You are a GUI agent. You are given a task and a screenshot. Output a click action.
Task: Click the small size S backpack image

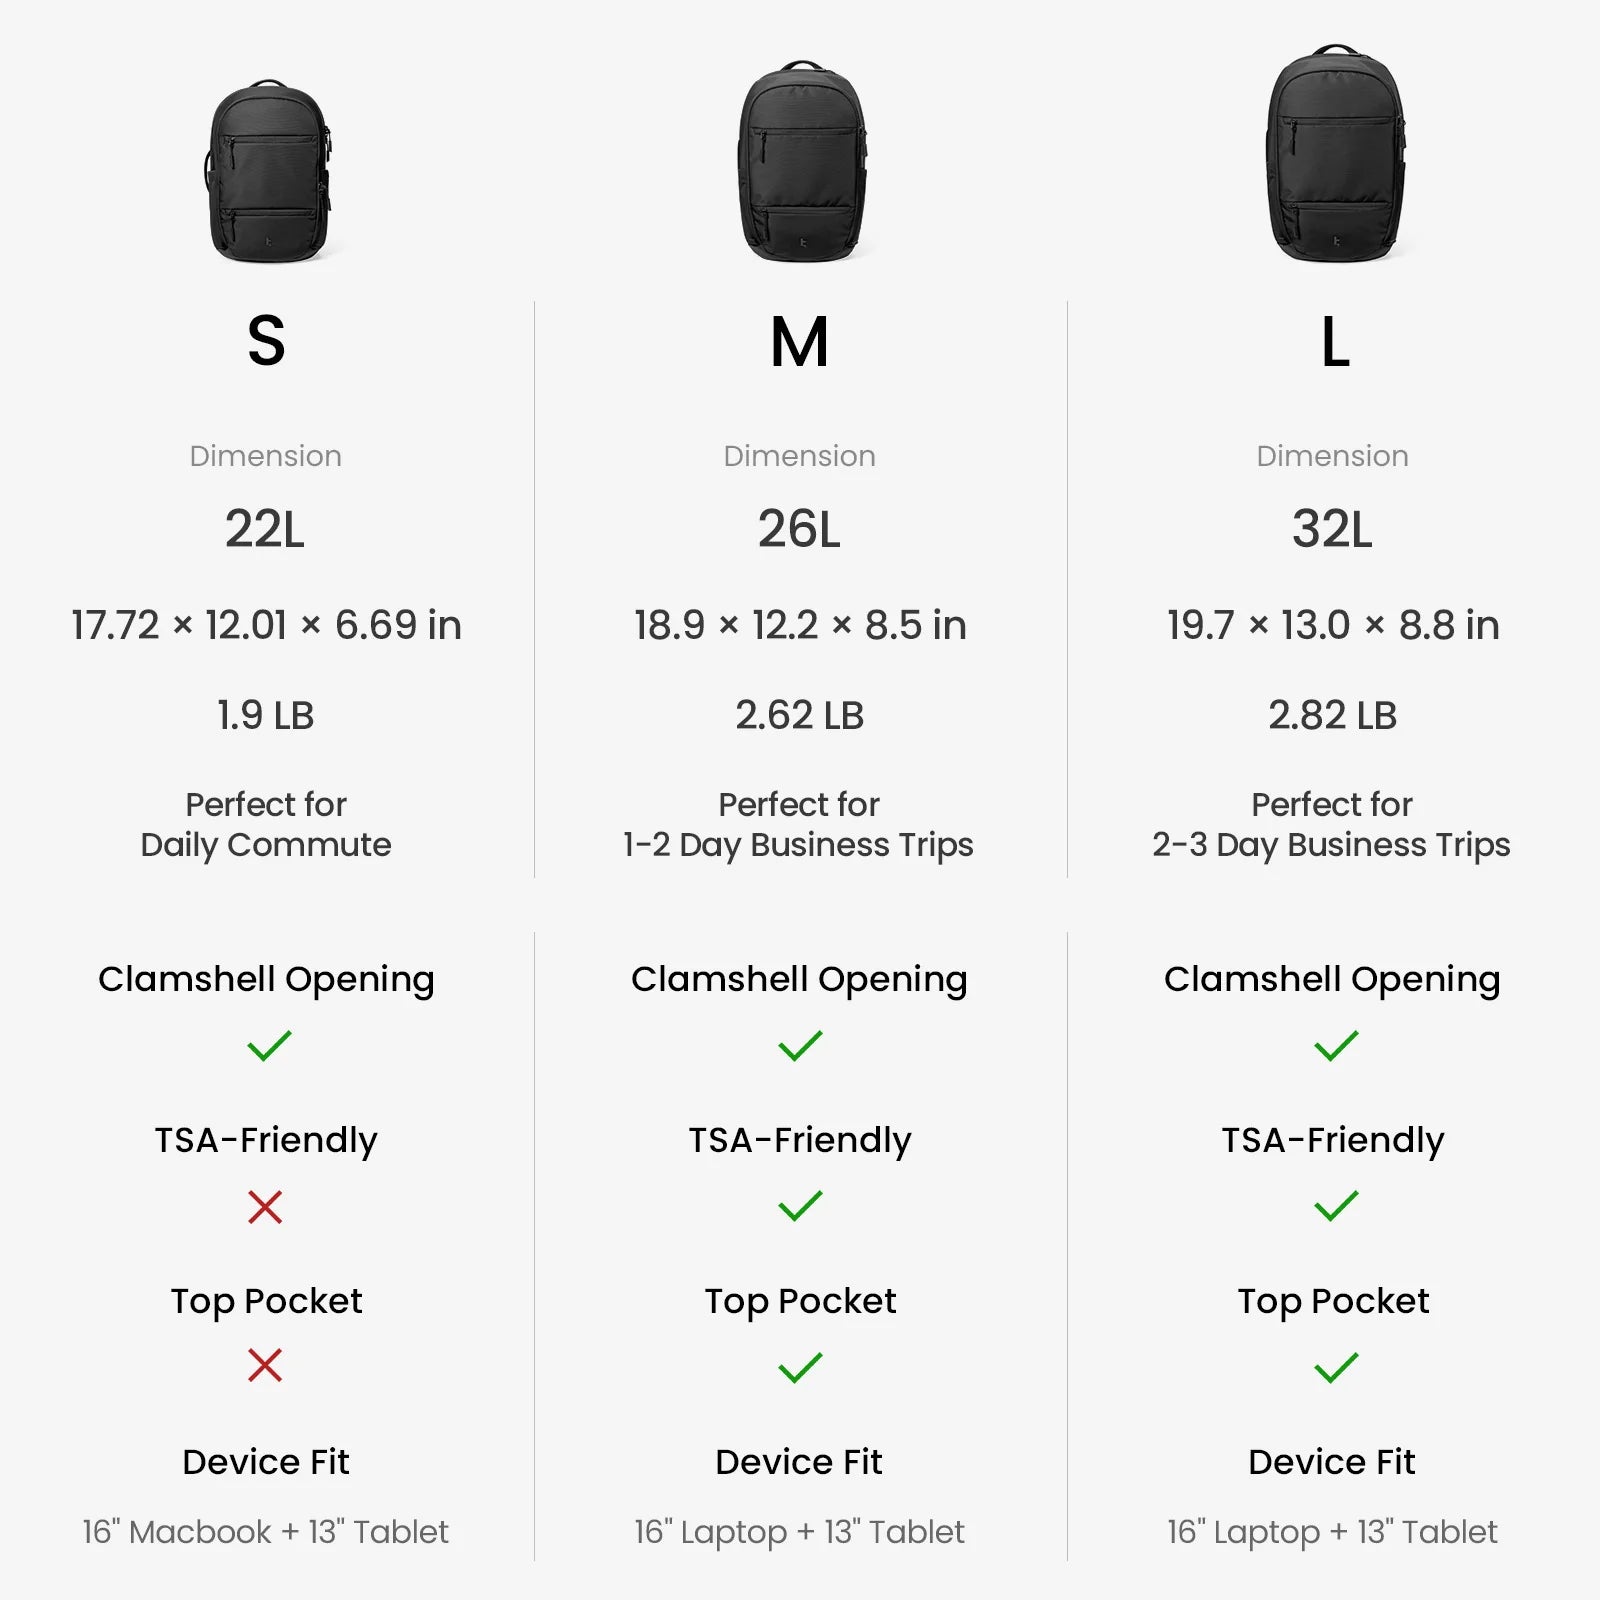click(x=268, y=172)
